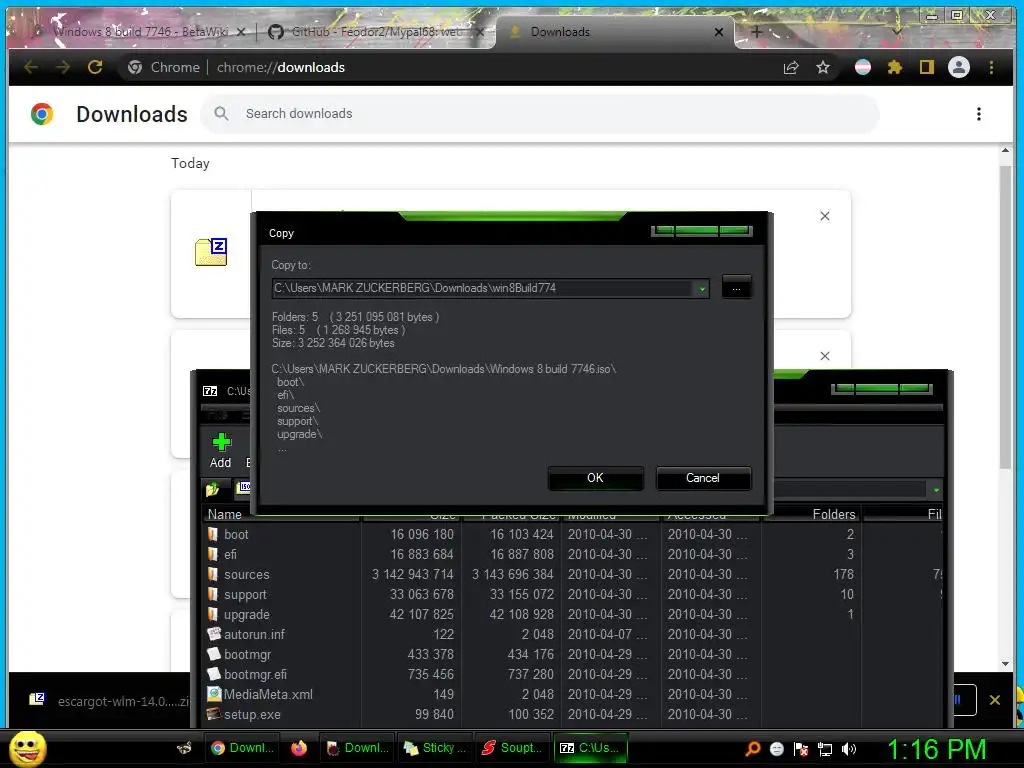Image resolution: width=1024 pixels, height=768 pixels.
Task: Click Cancel in the Copy dialog
Action: (x=703, y=478)
